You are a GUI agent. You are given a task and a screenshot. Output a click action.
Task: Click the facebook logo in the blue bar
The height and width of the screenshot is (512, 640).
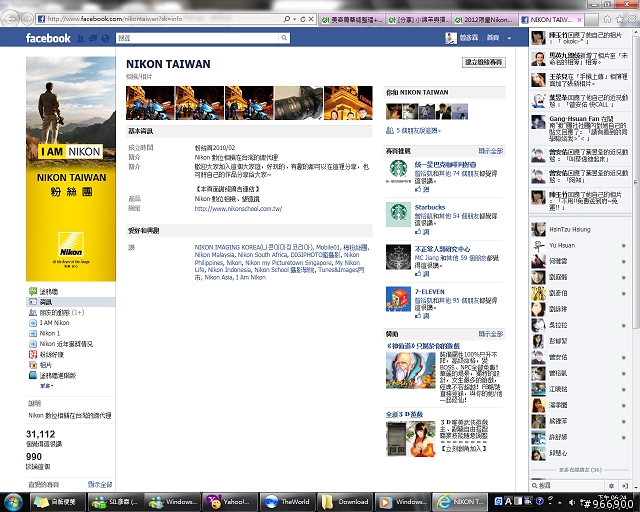(x=48, y=38)
